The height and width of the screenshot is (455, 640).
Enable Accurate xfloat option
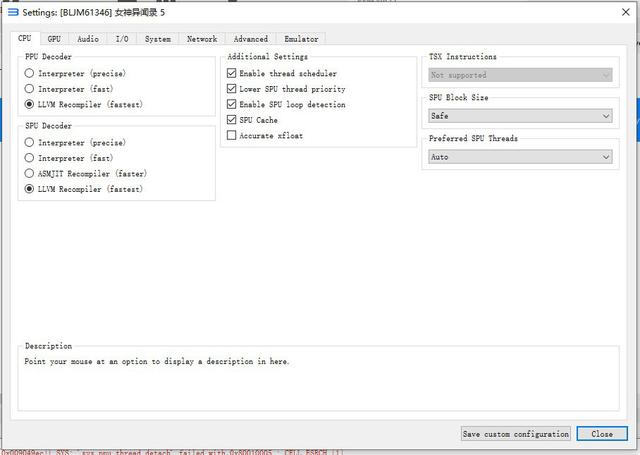point(232,136)
